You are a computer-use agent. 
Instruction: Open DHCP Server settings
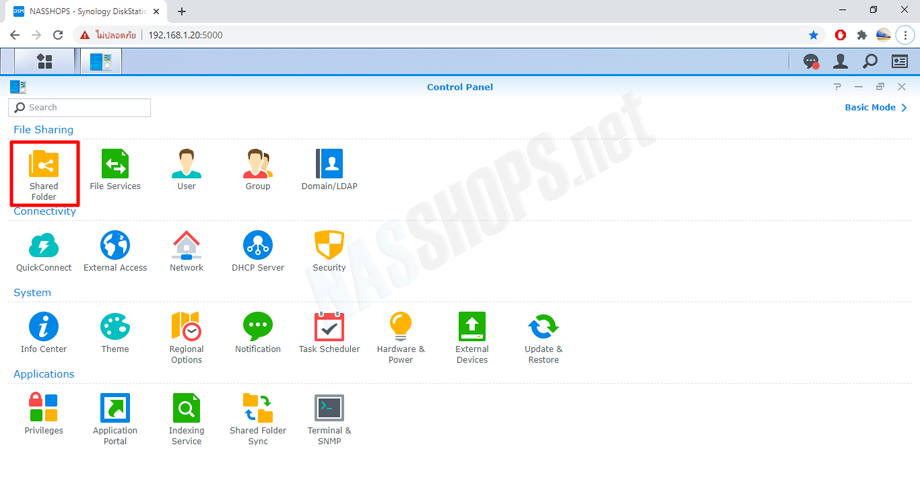pyautogui.click(x=258, y=252)
